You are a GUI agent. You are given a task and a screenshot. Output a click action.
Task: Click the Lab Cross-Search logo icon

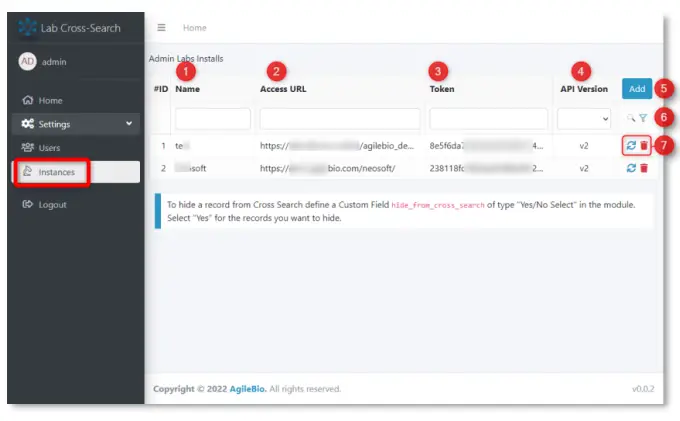(x=27, y=27)
